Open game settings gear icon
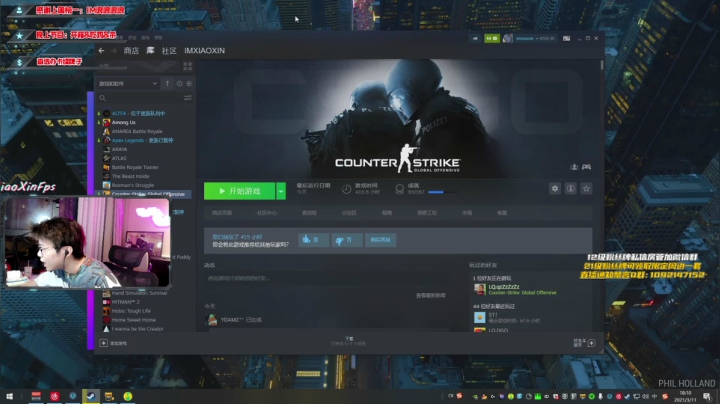The width and height of the screenshot is (720, 404). (x=555, y=188)
